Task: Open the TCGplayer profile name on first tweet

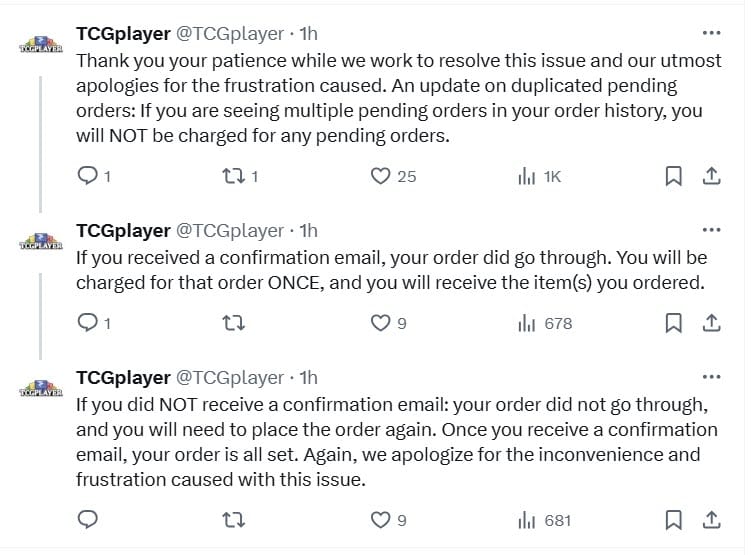Action: pyautogui.click(x=123, y=33)
